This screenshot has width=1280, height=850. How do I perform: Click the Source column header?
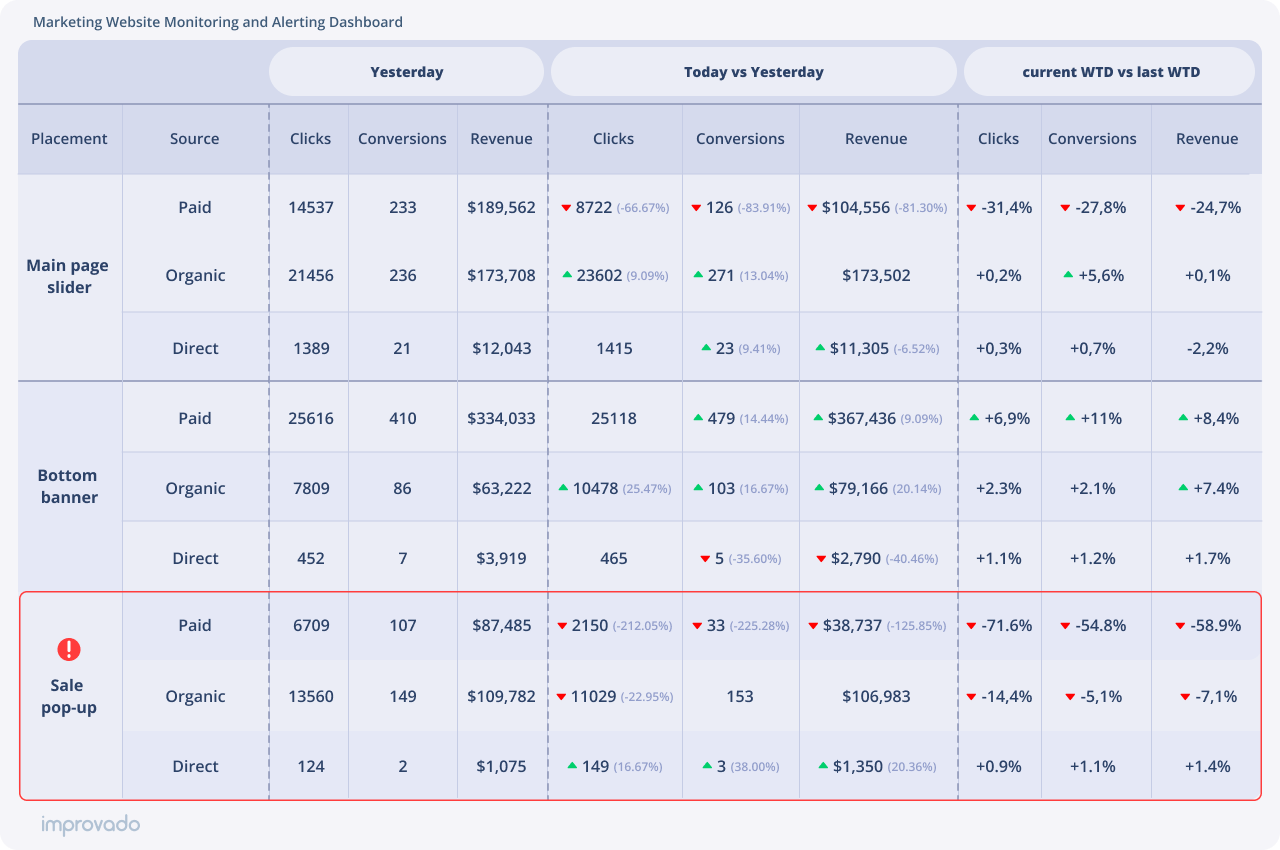pyautogui.click(x=194, y=139)
